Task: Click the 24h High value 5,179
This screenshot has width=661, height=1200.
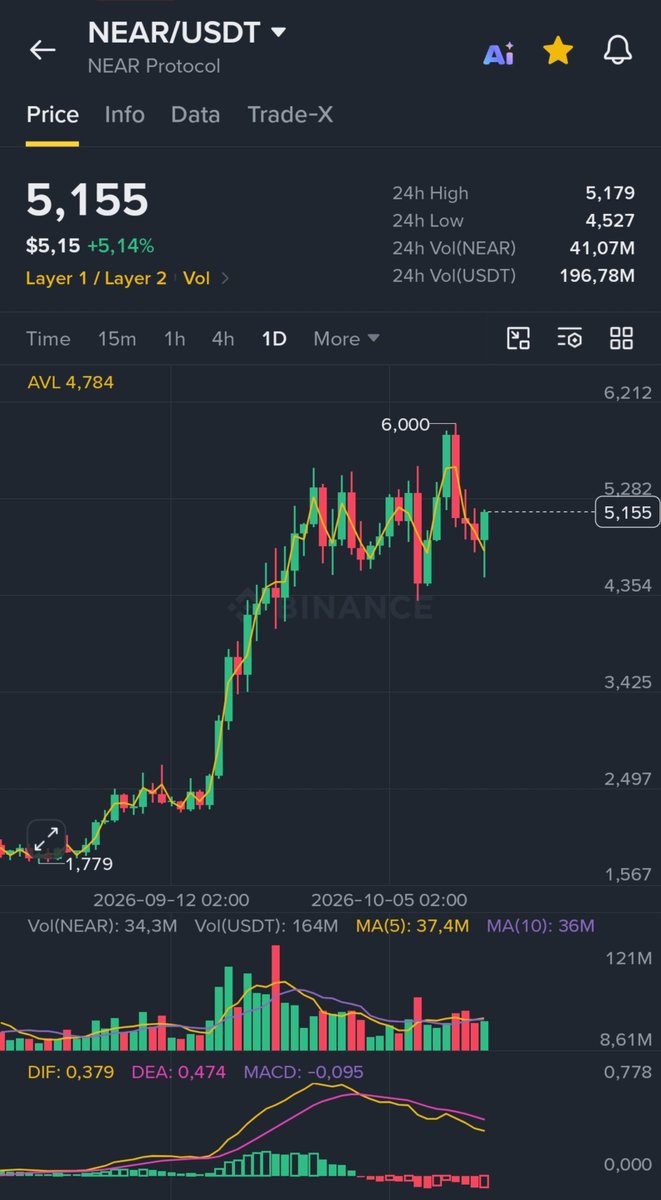Action: tap(610, 193)
